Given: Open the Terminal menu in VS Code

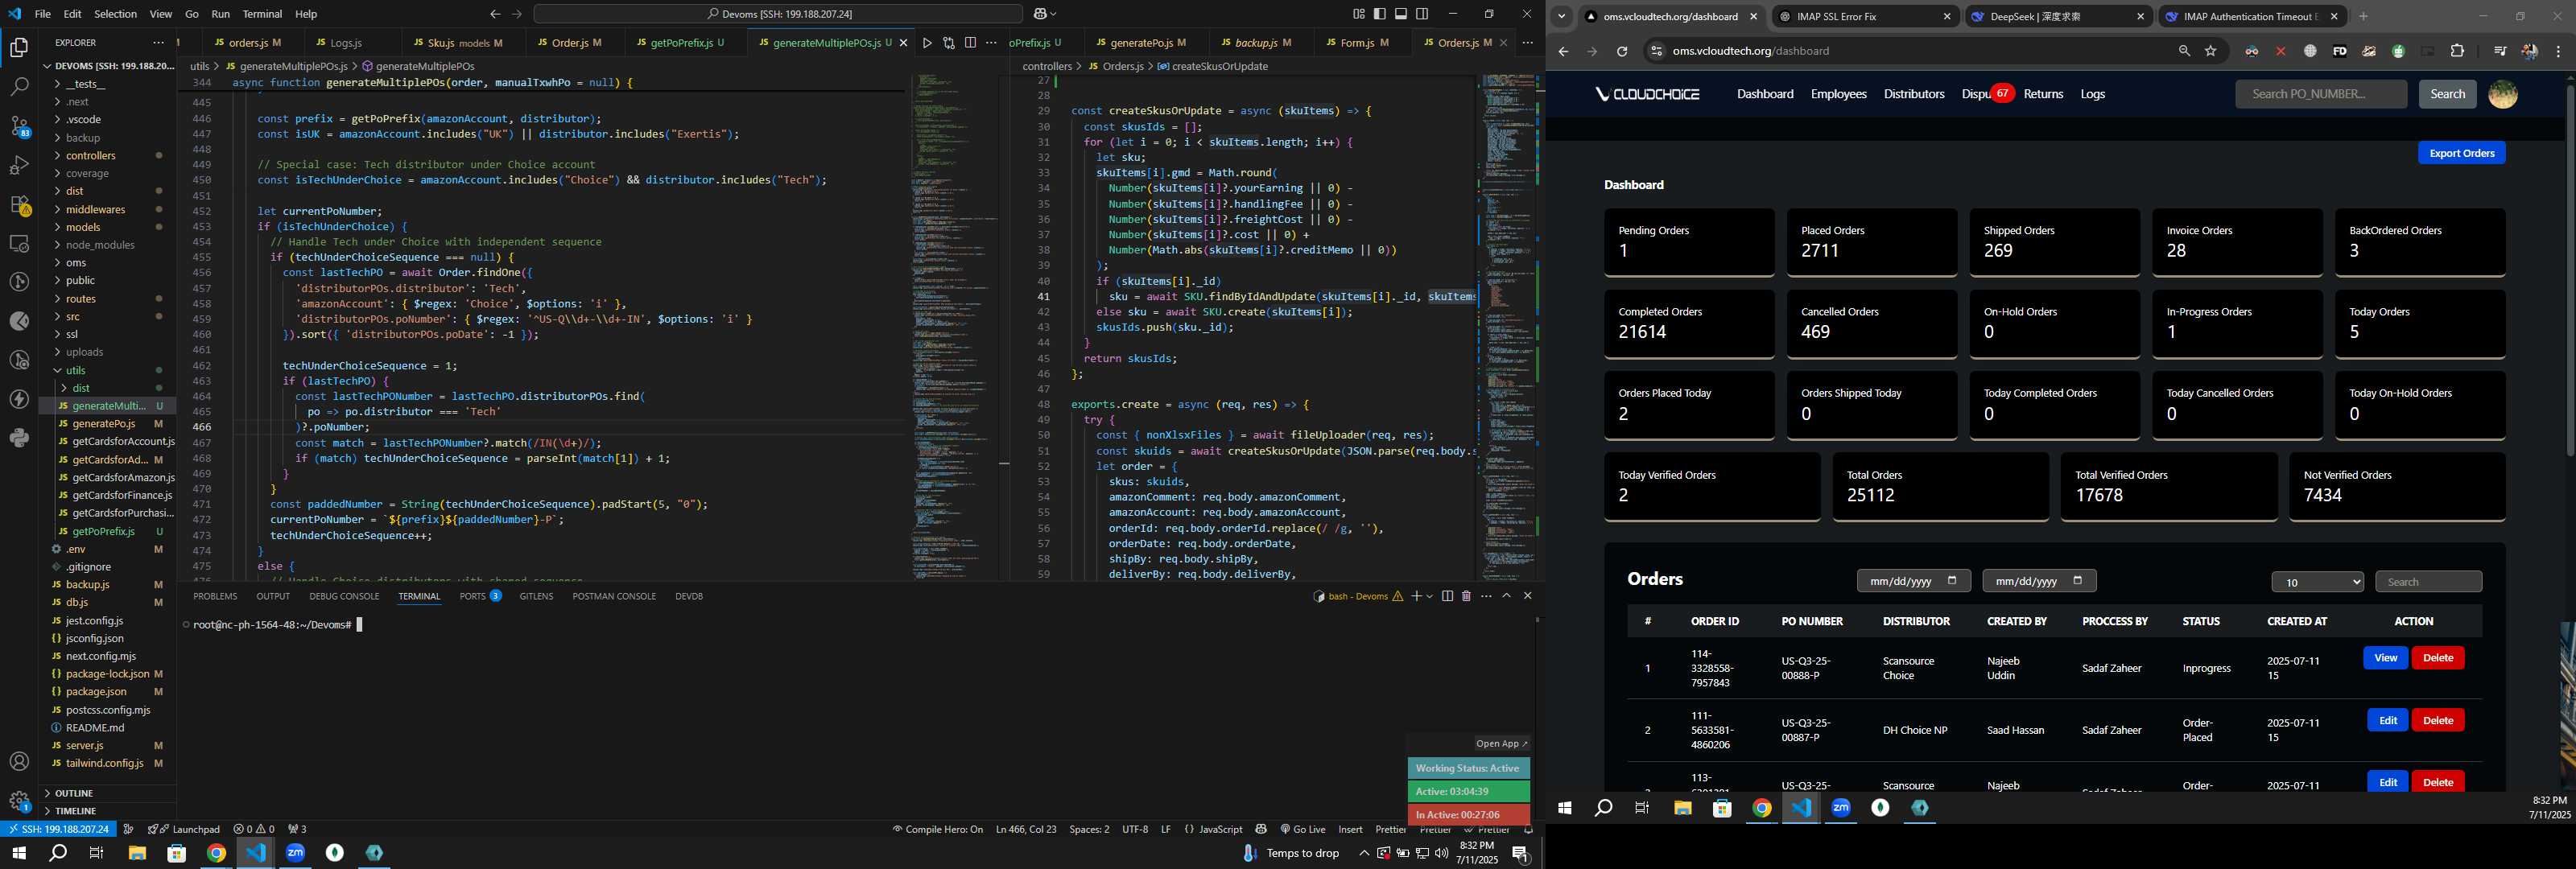Looking at the screenshot, I should coord(262,14).
